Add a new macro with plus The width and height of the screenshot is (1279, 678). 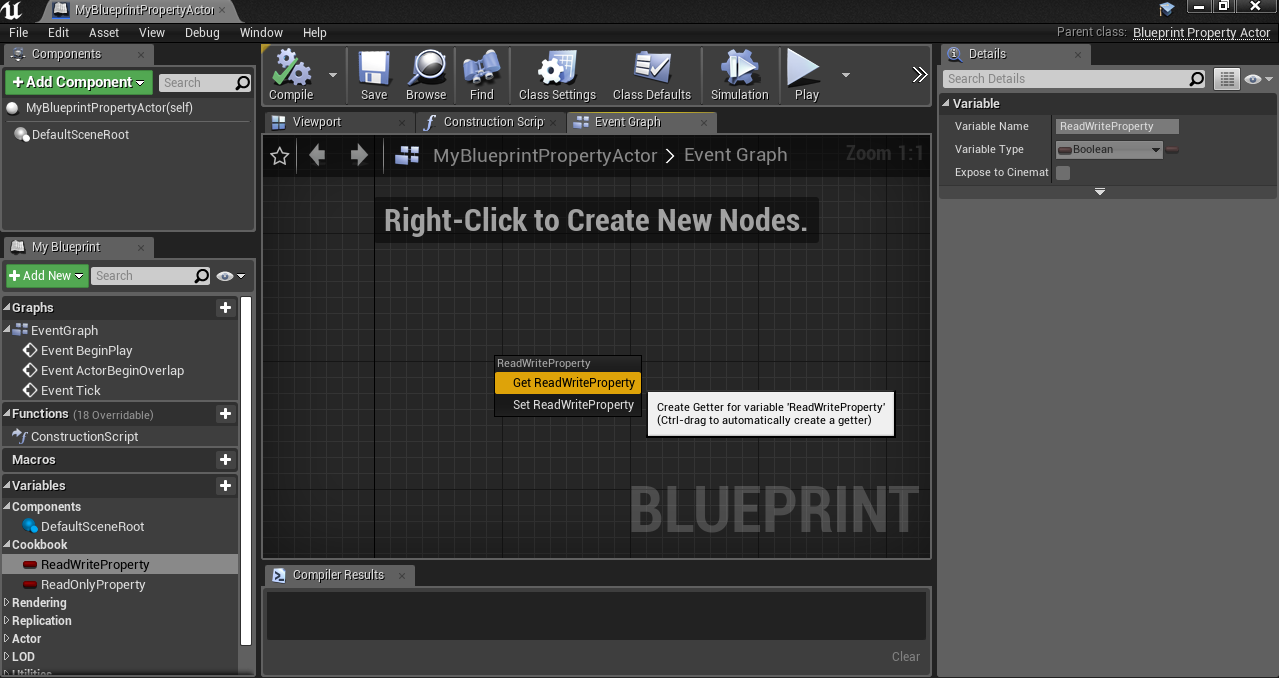(x=226, y=460)
